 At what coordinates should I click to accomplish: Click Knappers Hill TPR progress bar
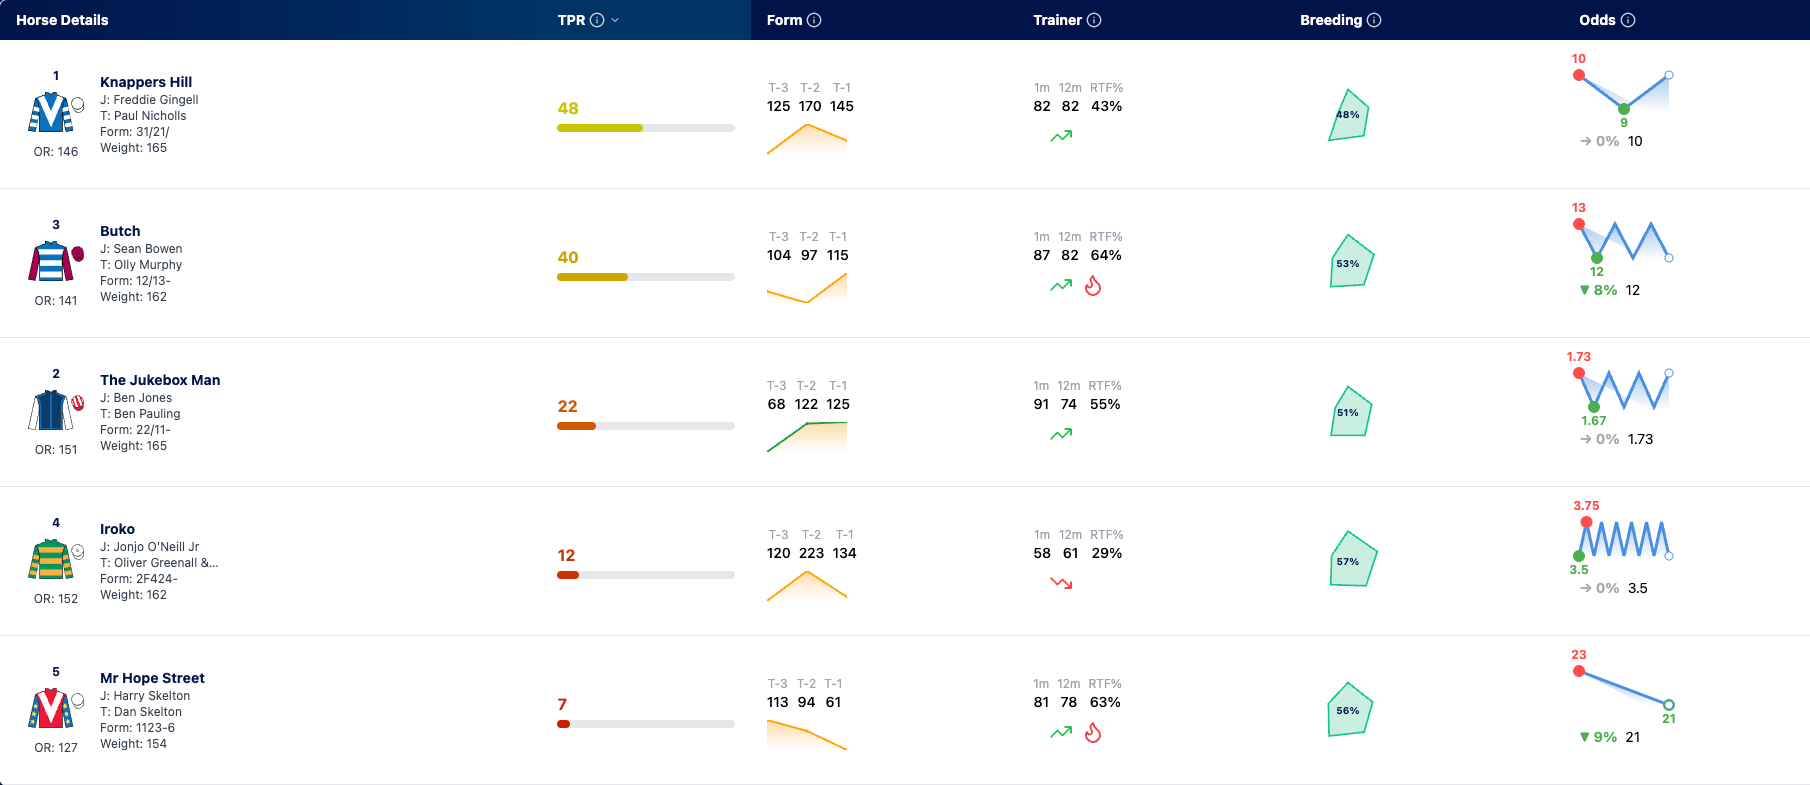point(646,128)
